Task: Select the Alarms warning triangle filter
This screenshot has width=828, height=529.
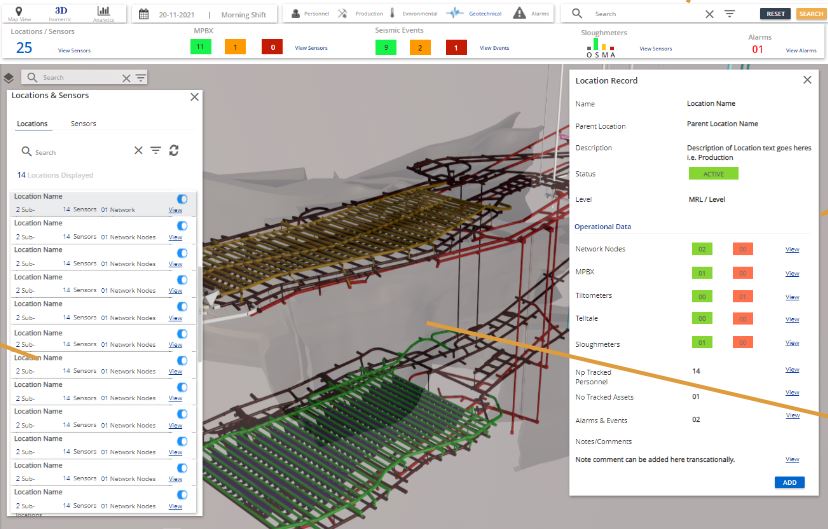Action: click(531, 14)
